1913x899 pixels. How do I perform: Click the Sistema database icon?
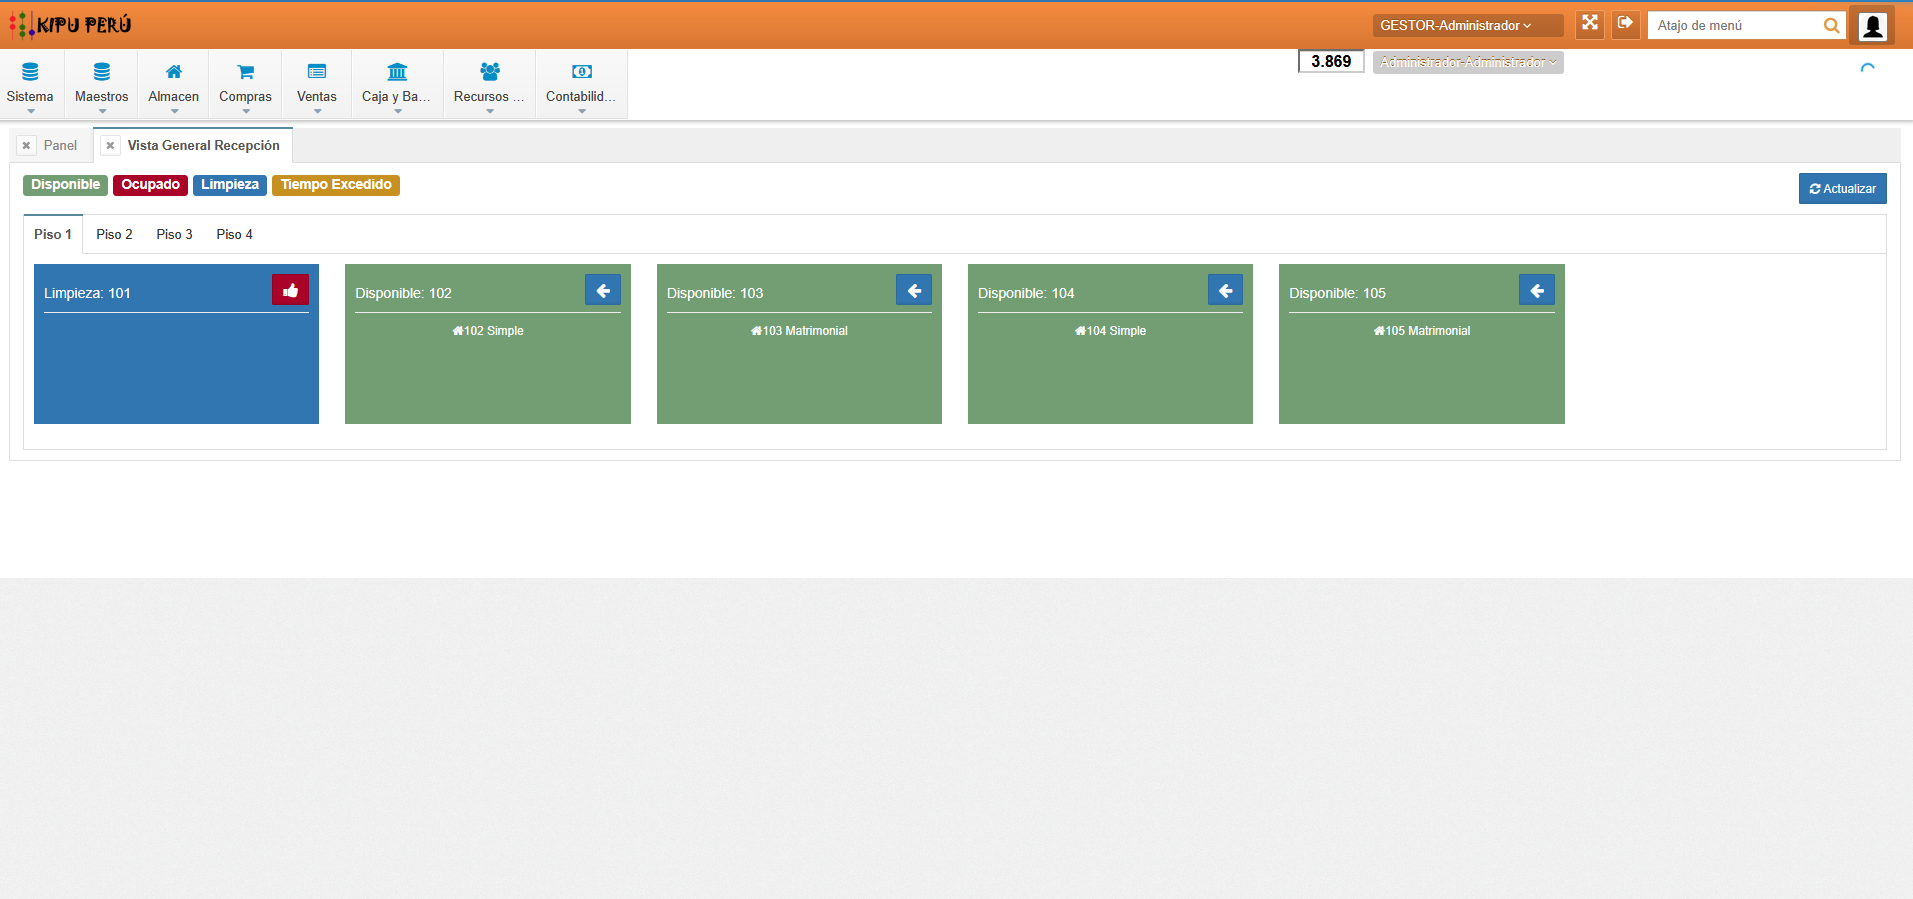click(30, 72)
